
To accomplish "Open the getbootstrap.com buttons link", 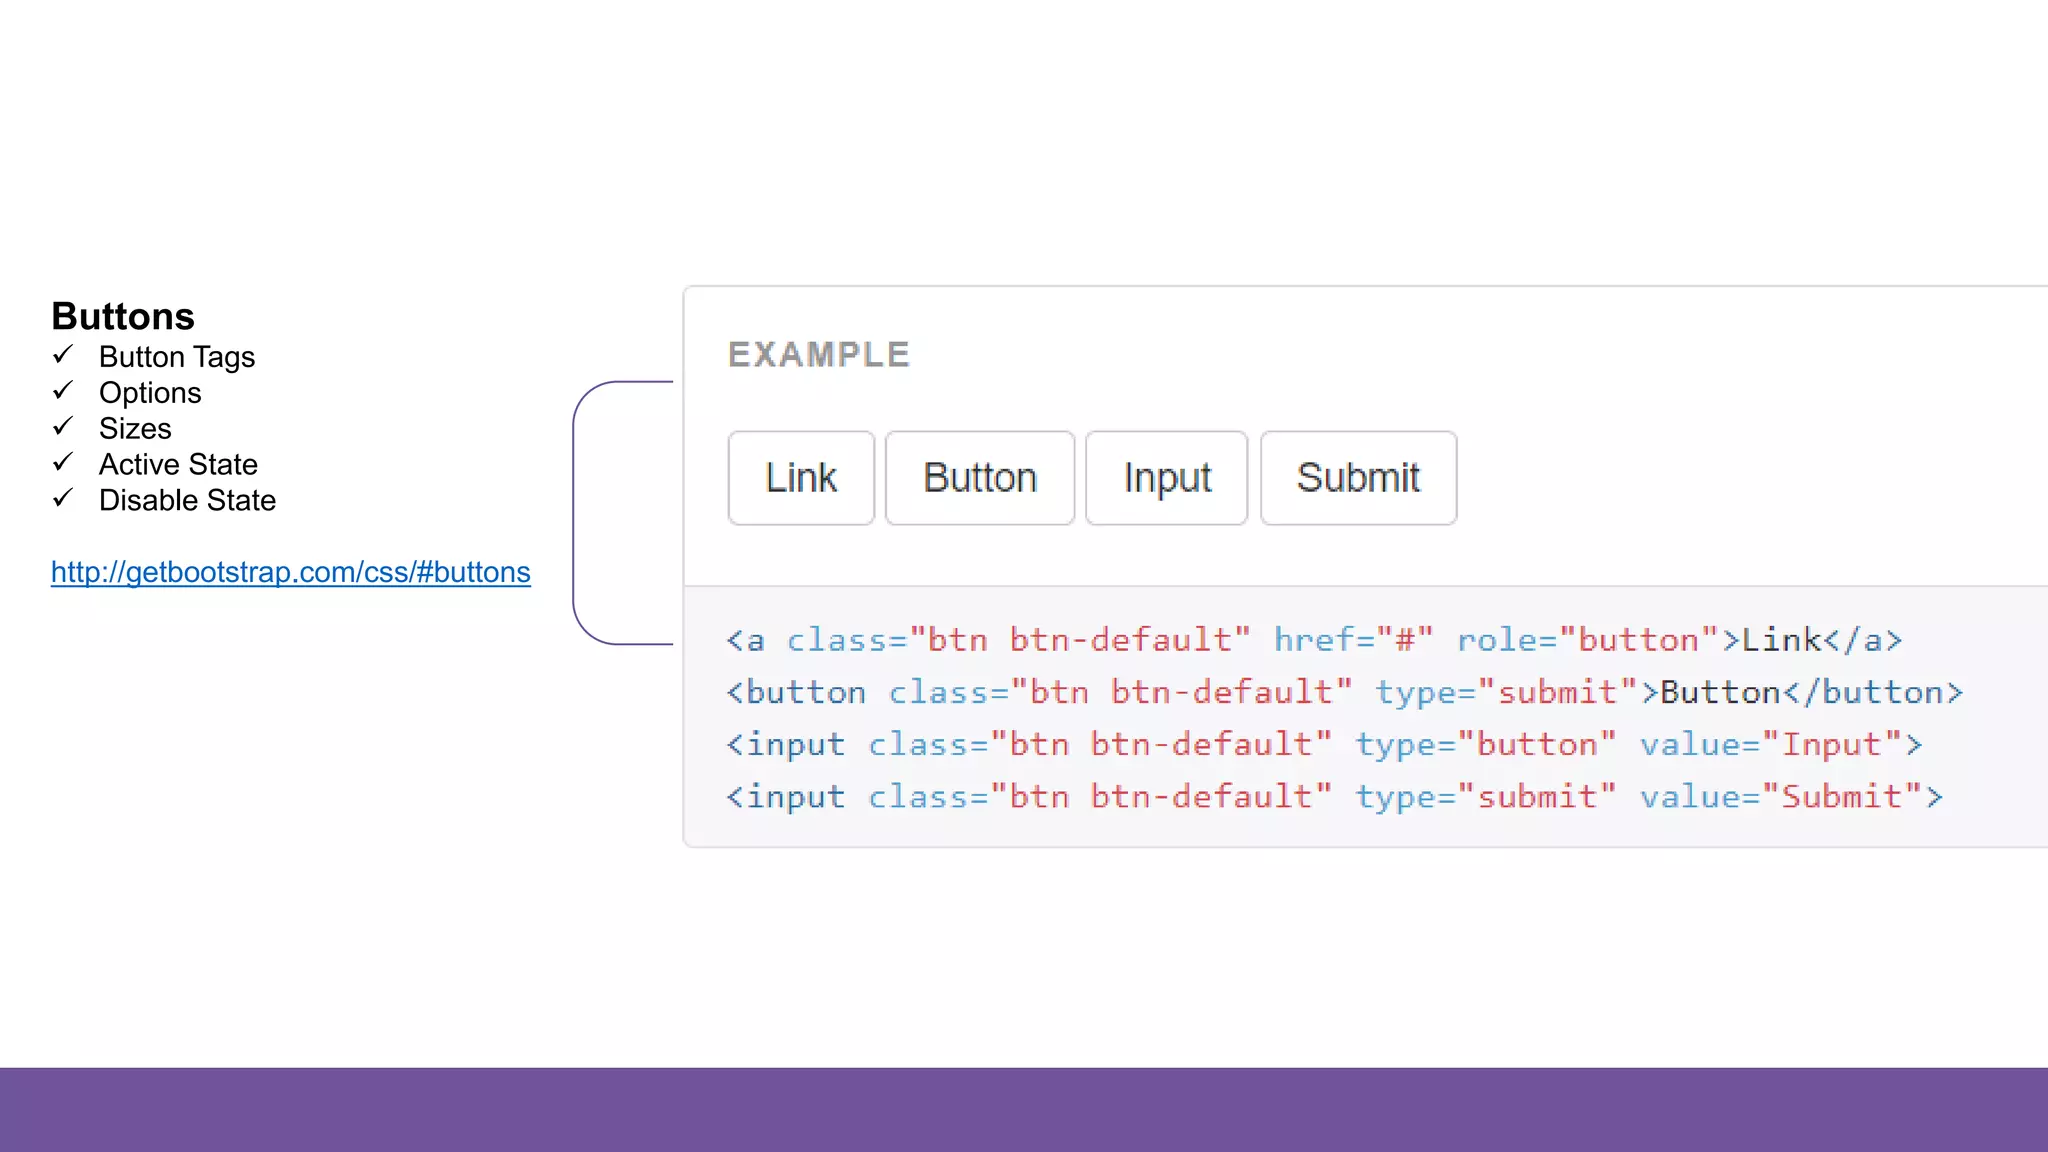I will pyautogui.click(x=290, y=572).
